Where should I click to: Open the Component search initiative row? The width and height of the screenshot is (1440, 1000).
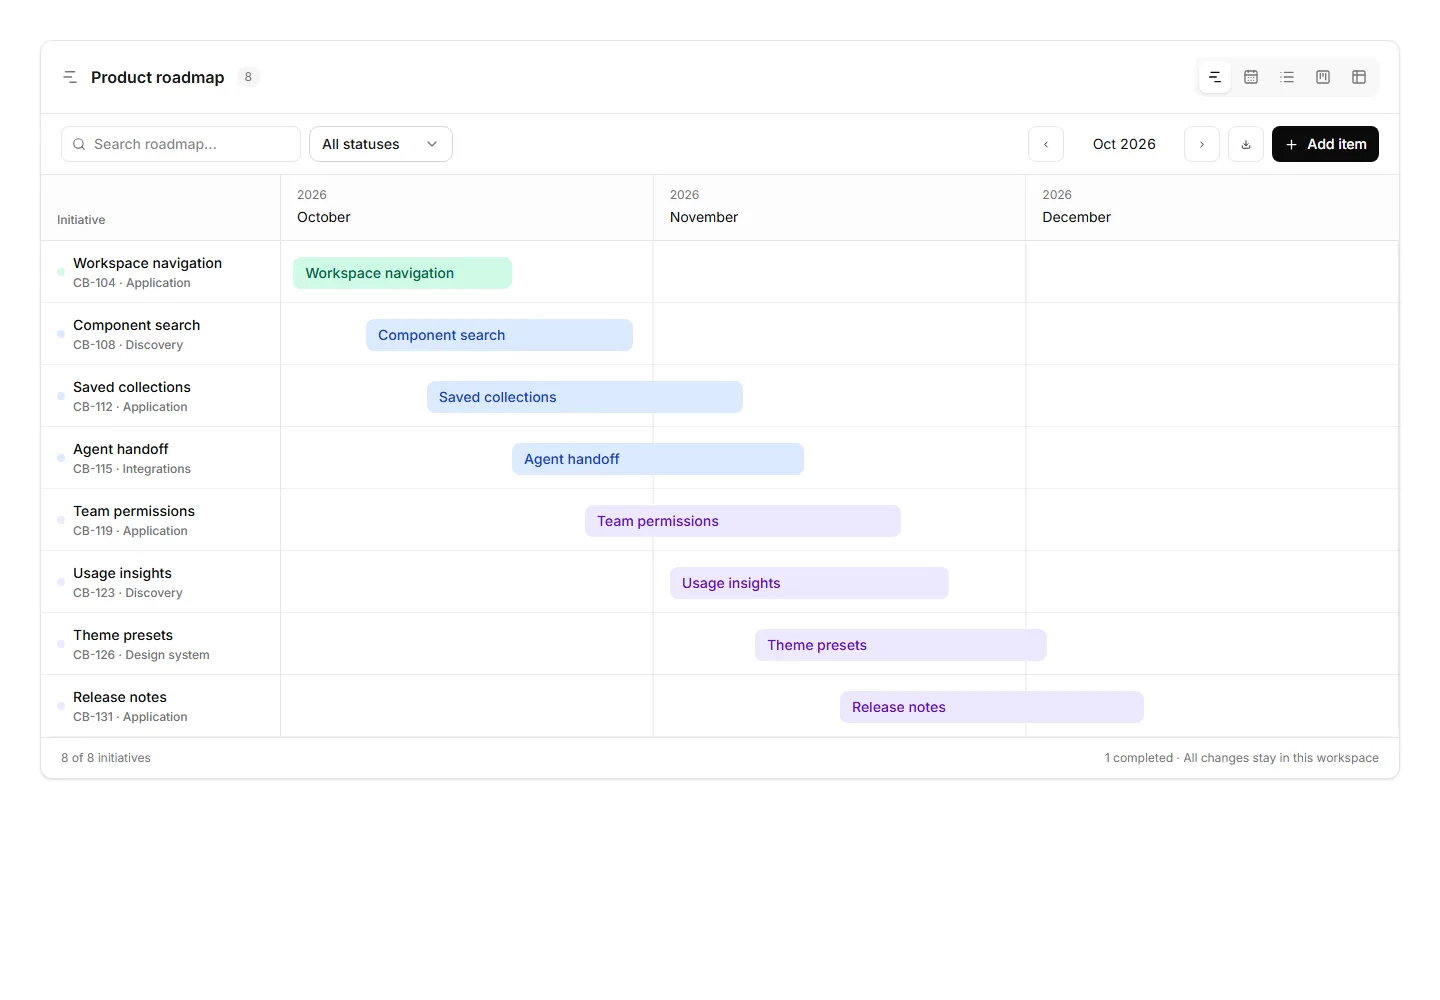tap(160, 334)
